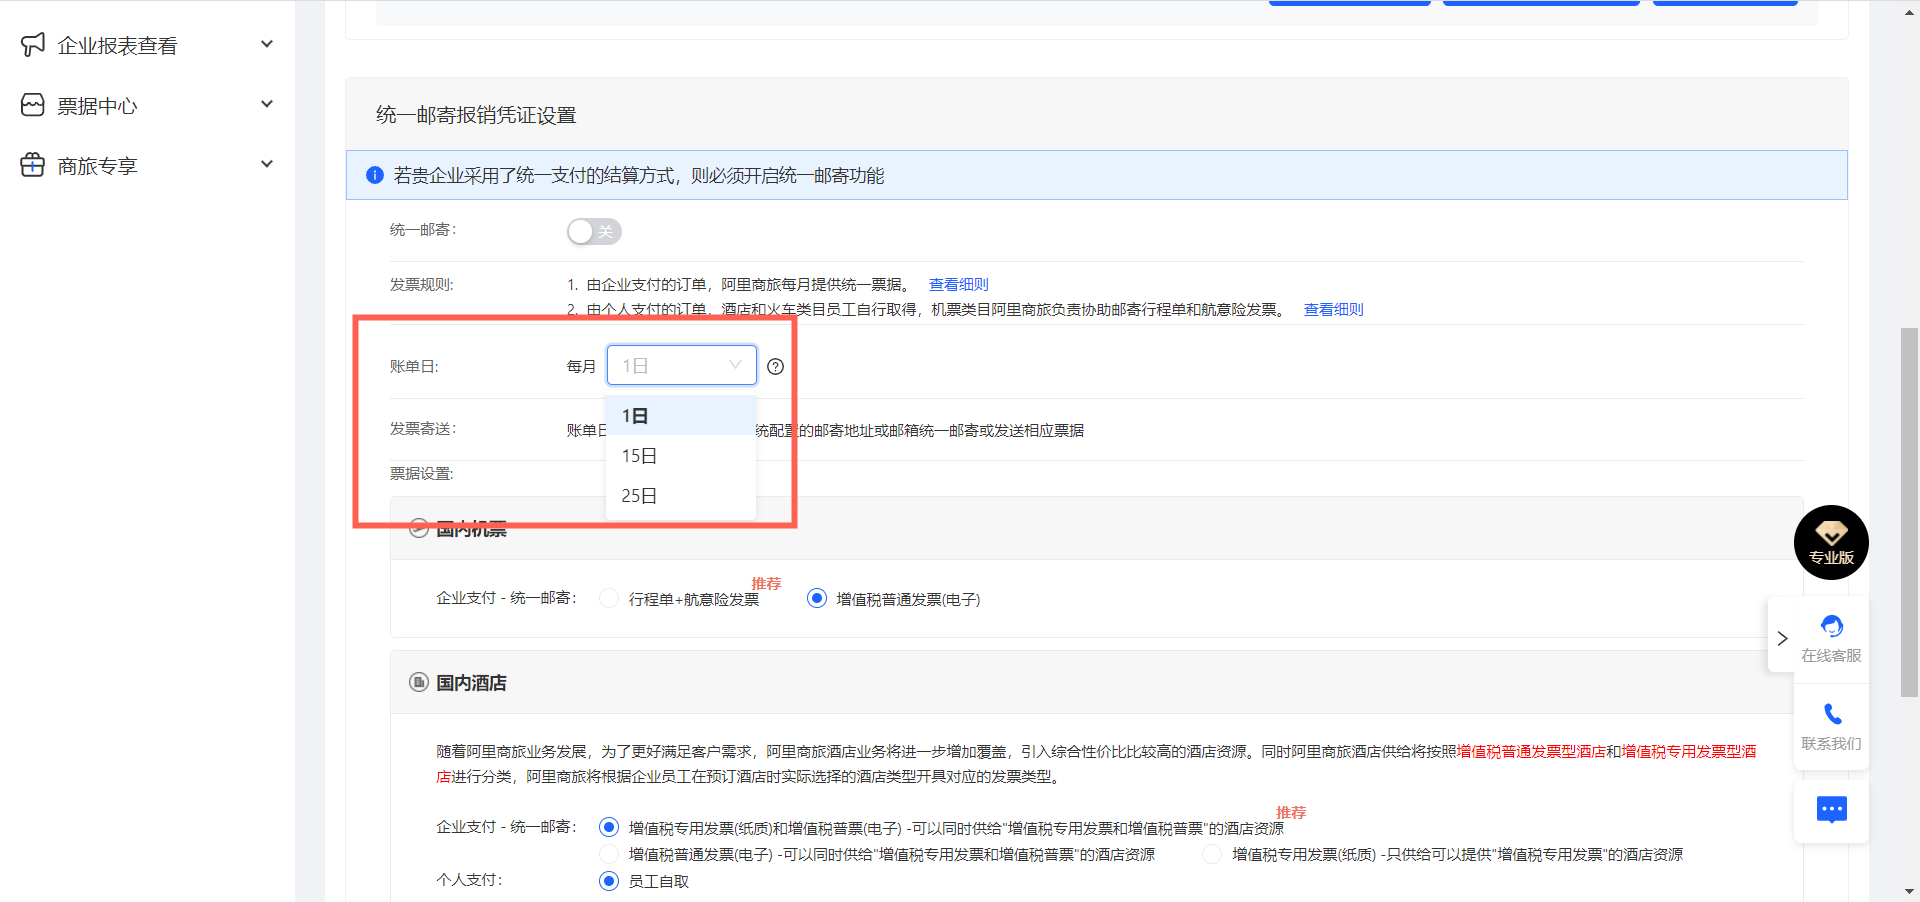This screenshot has width=1920, height=902.
Task: Open 商旅专享 sidebar menu item
Action: coord(147,165)
